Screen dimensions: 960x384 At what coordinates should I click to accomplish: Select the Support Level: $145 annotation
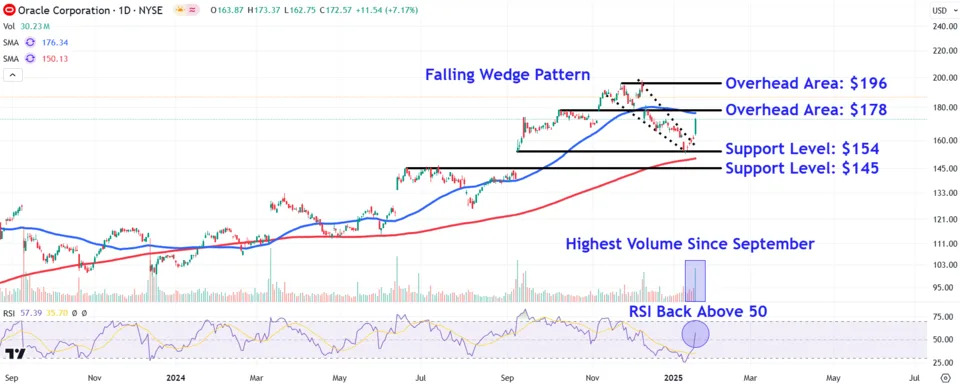[x=803, y=168]
